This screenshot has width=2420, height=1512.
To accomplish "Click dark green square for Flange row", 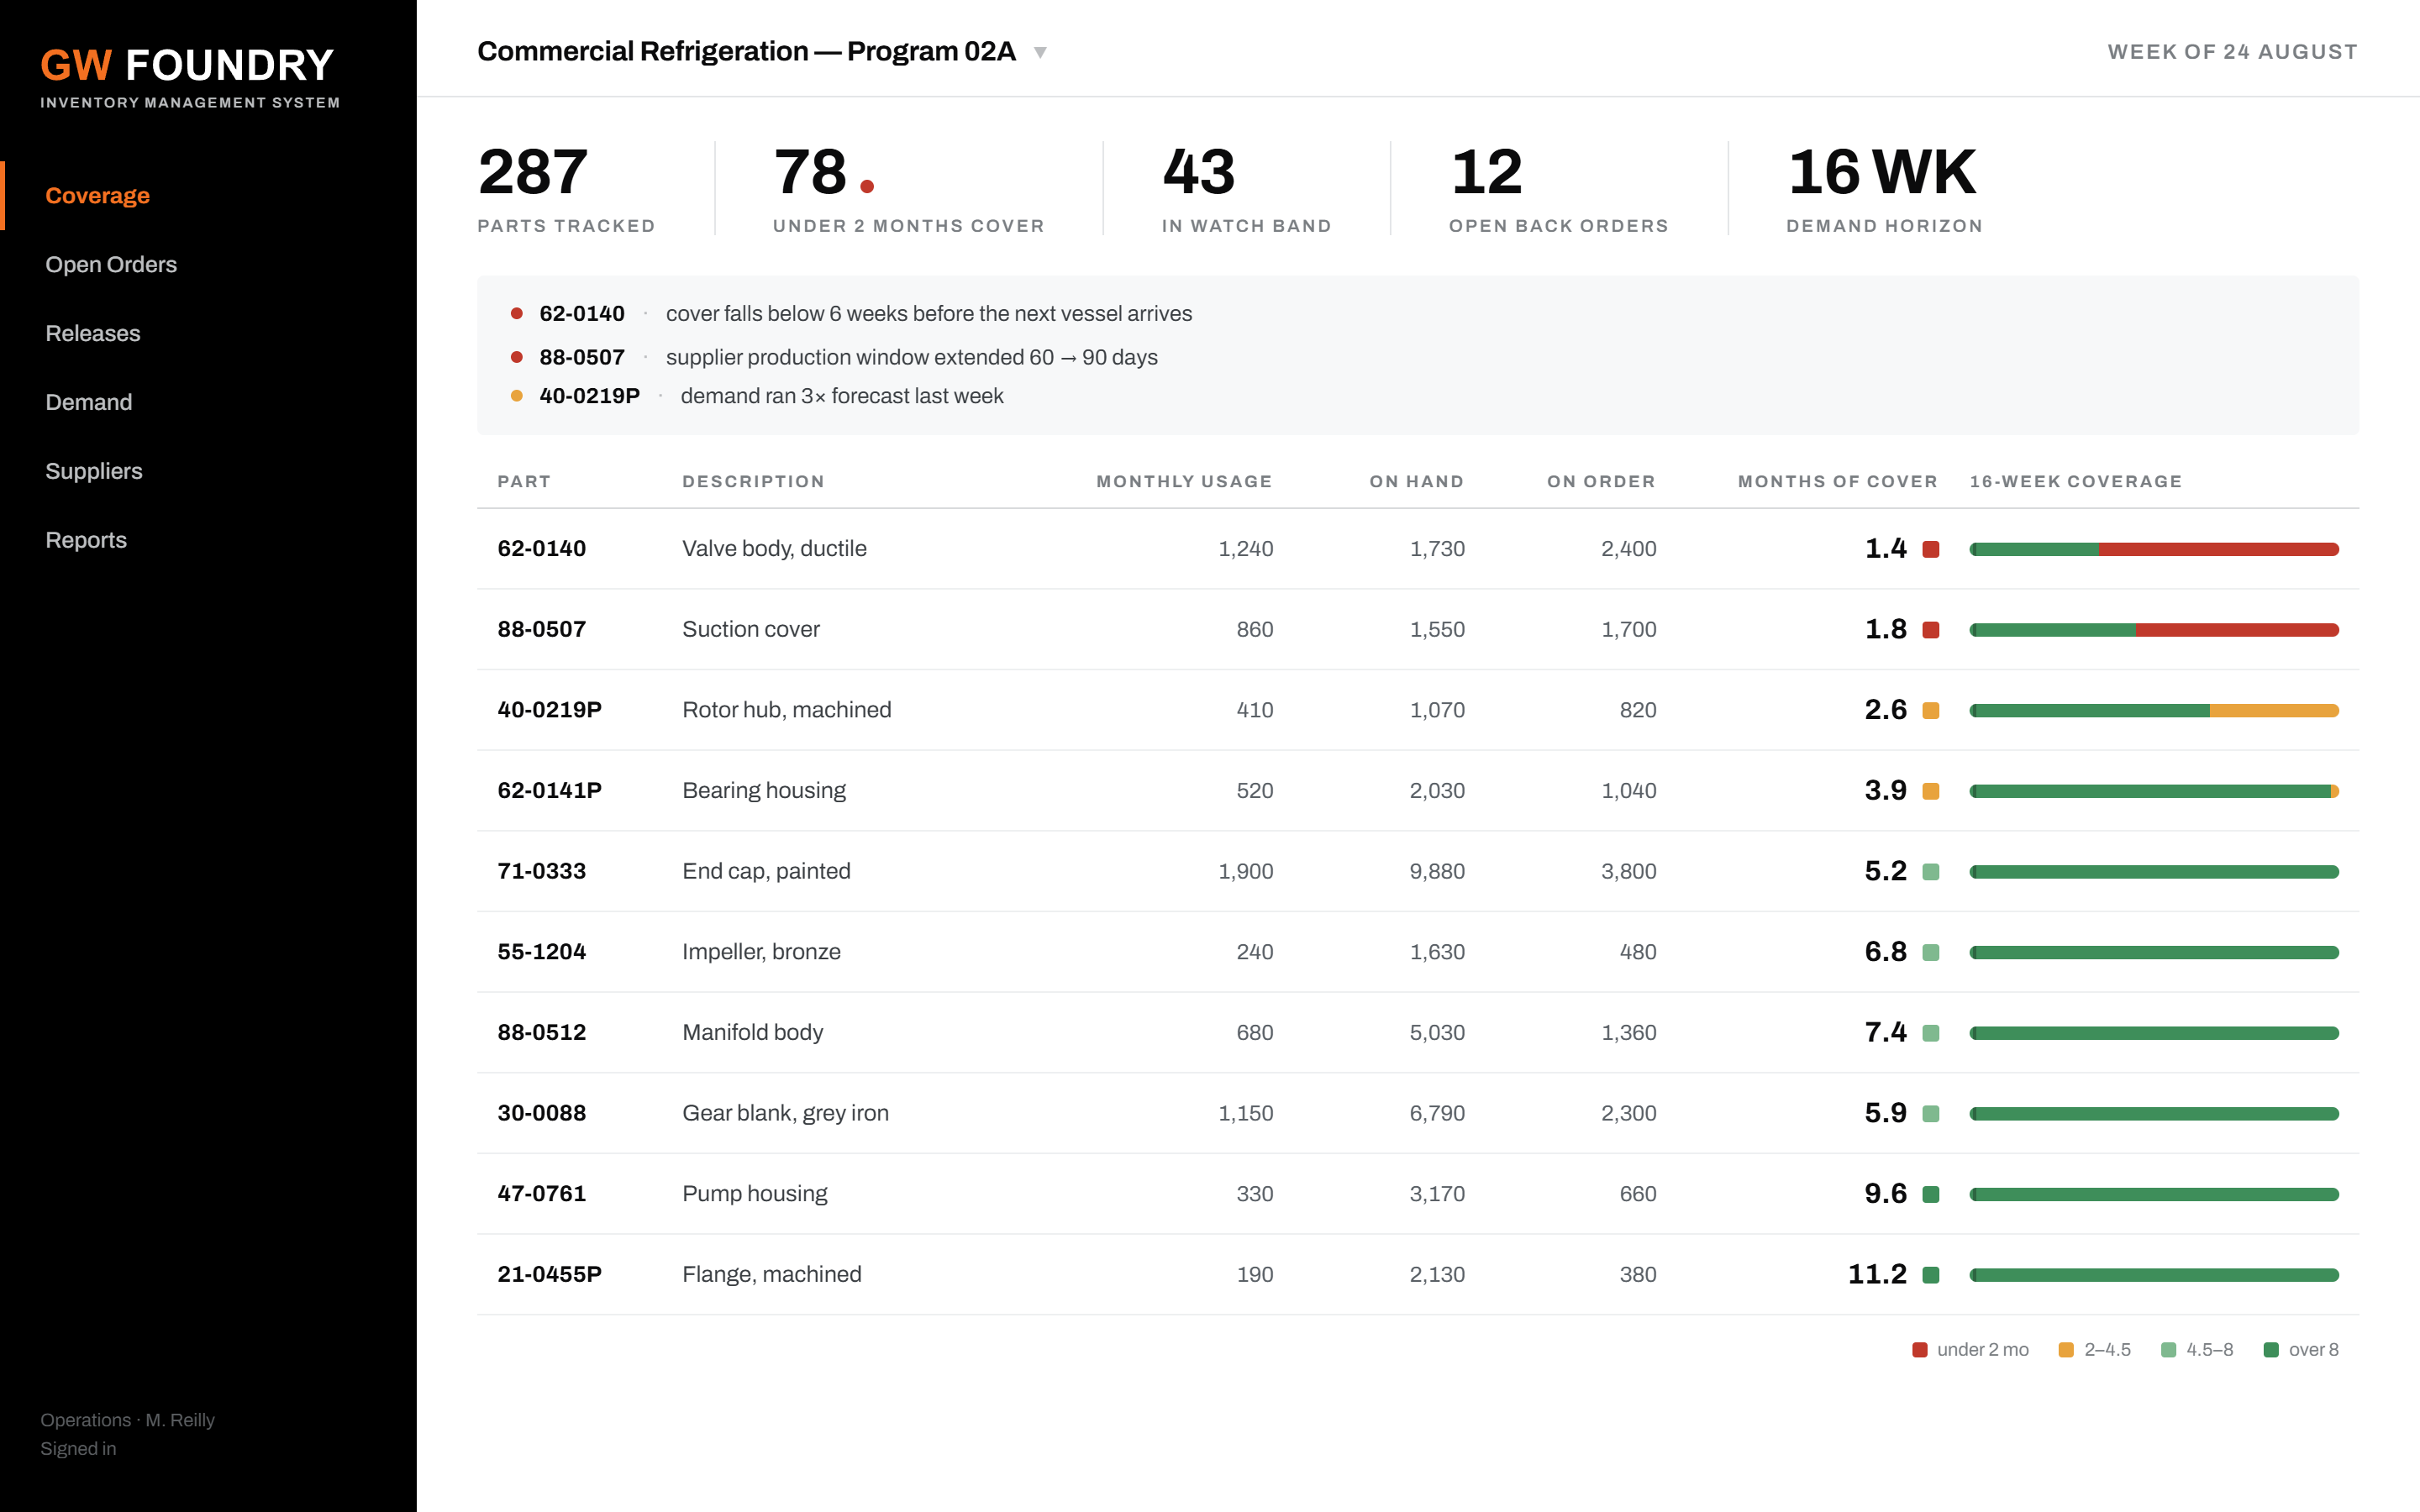I will (1931, 1275).
